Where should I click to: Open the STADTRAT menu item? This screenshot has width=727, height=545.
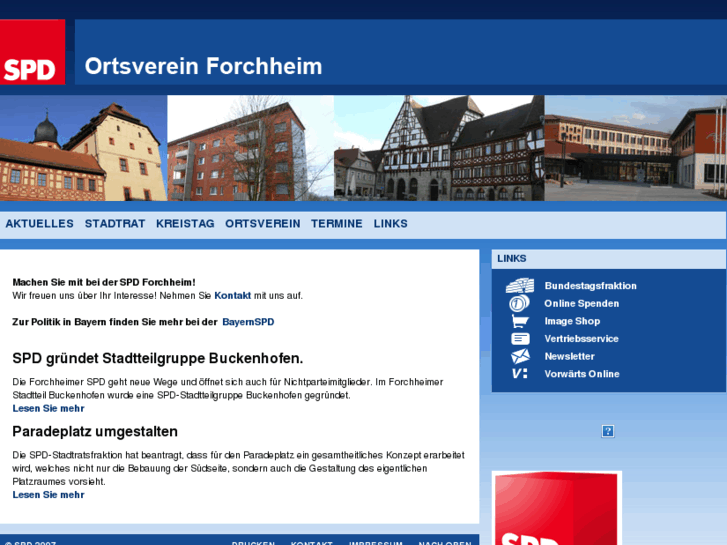[115, 224]
